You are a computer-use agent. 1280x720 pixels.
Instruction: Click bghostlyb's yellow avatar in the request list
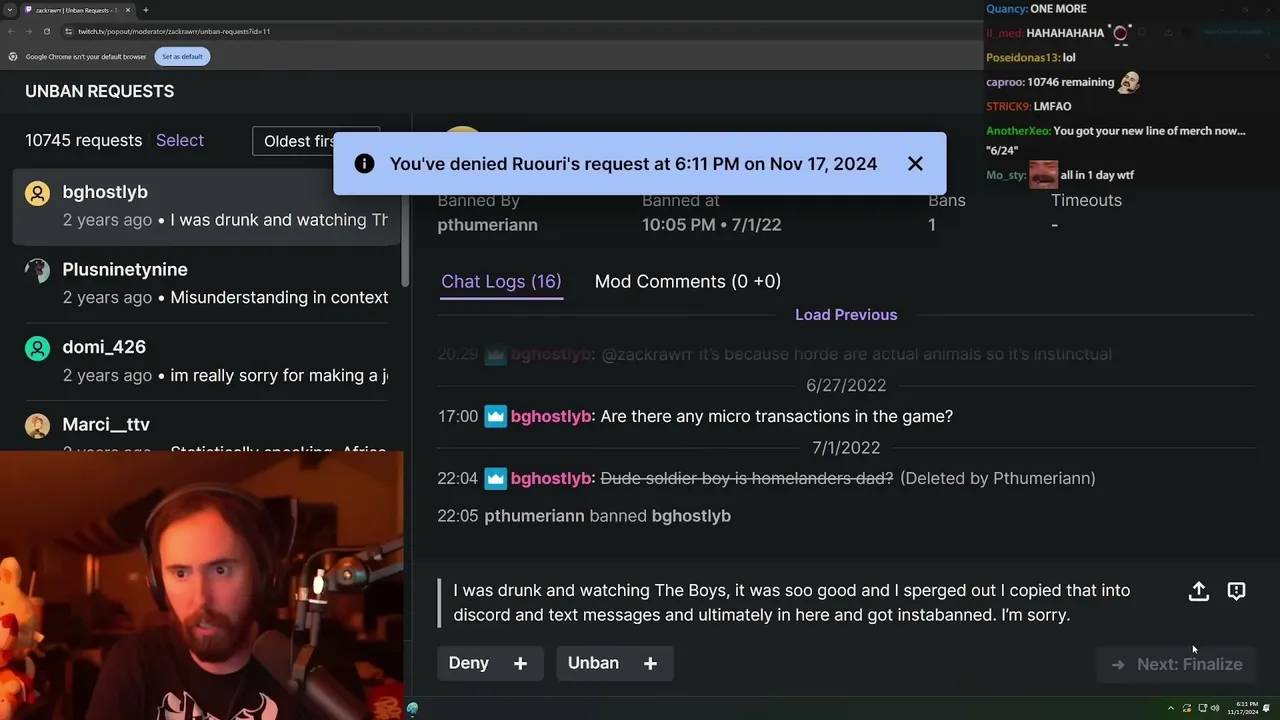[37, 193]
